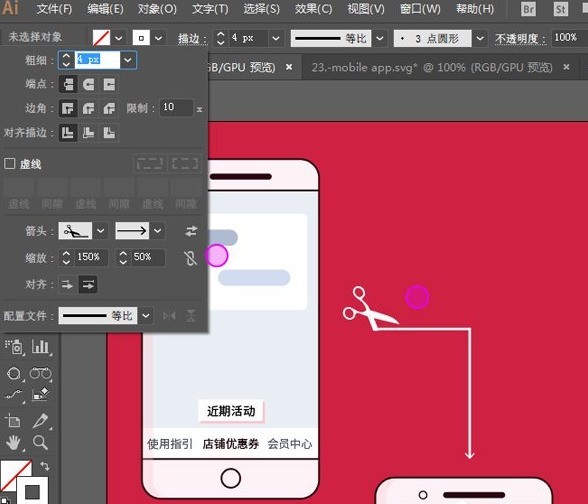Flip profile along horizontally icon
Screen dimensions: 588x504
tap(169, 316)
